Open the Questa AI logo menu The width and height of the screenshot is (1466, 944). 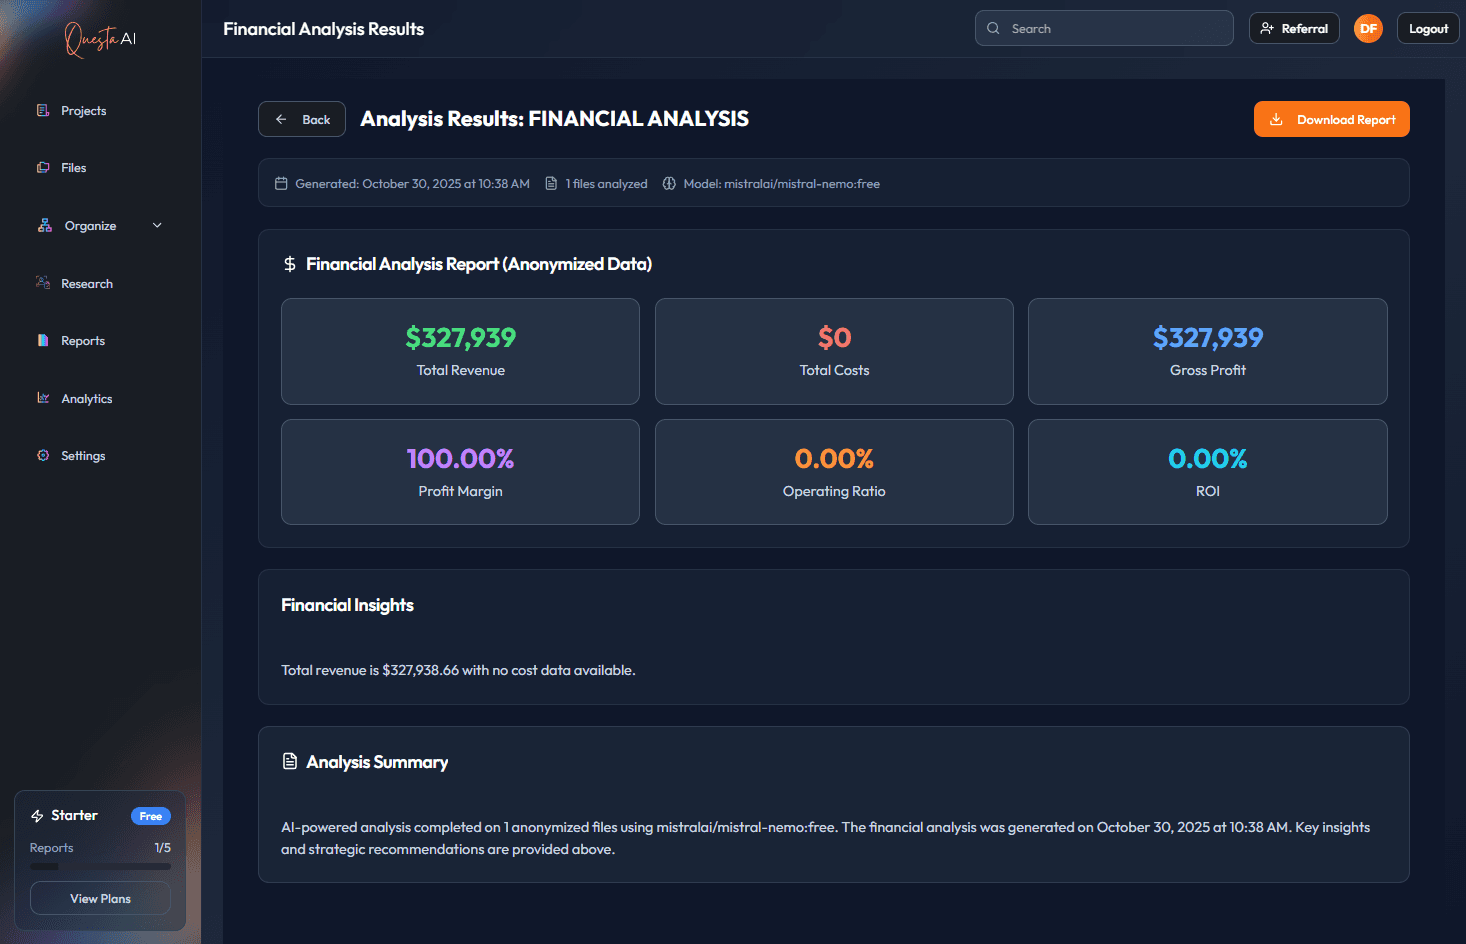(x=100, y=40)
